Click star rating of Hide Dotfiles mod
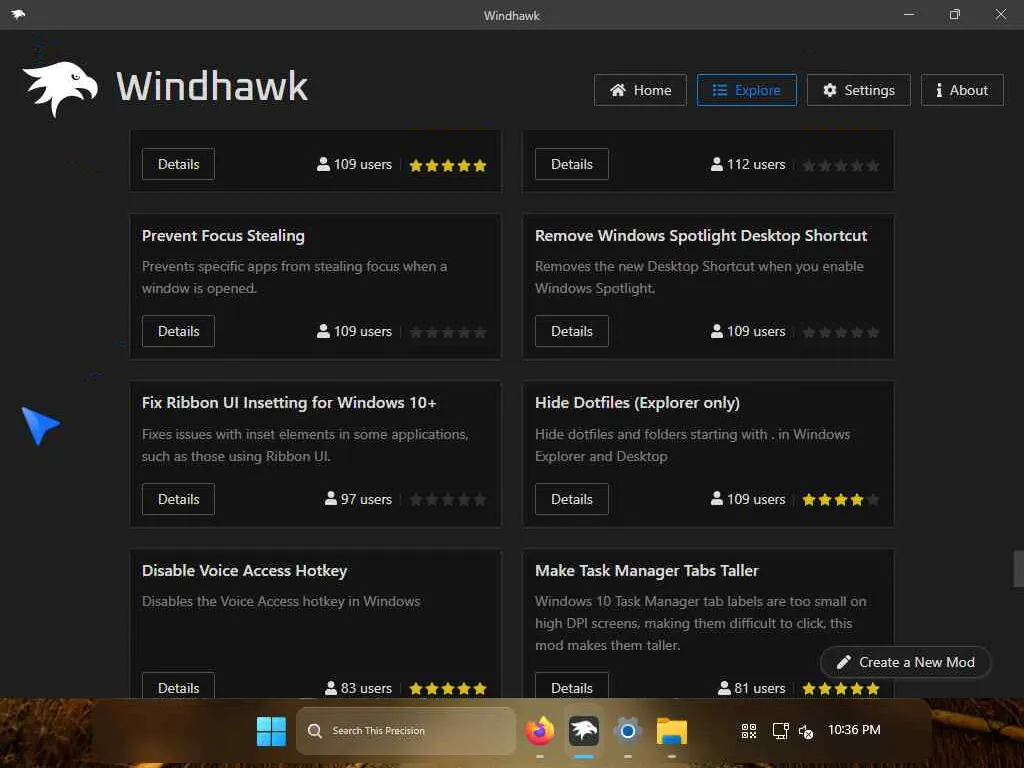1024x768 pixels. click(x=840, y=500)
